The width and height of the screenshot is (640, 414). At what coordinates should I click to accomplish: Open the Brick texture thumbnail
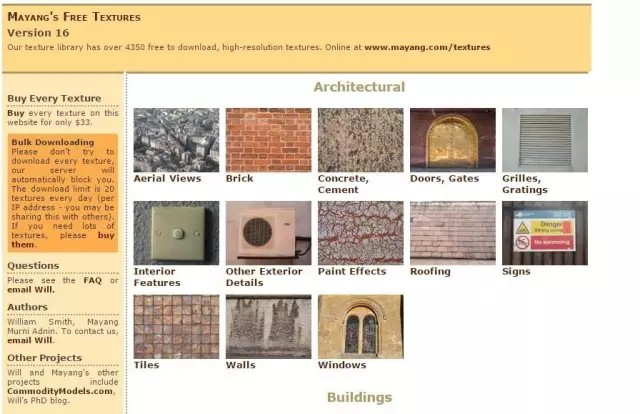pos(269,140)
